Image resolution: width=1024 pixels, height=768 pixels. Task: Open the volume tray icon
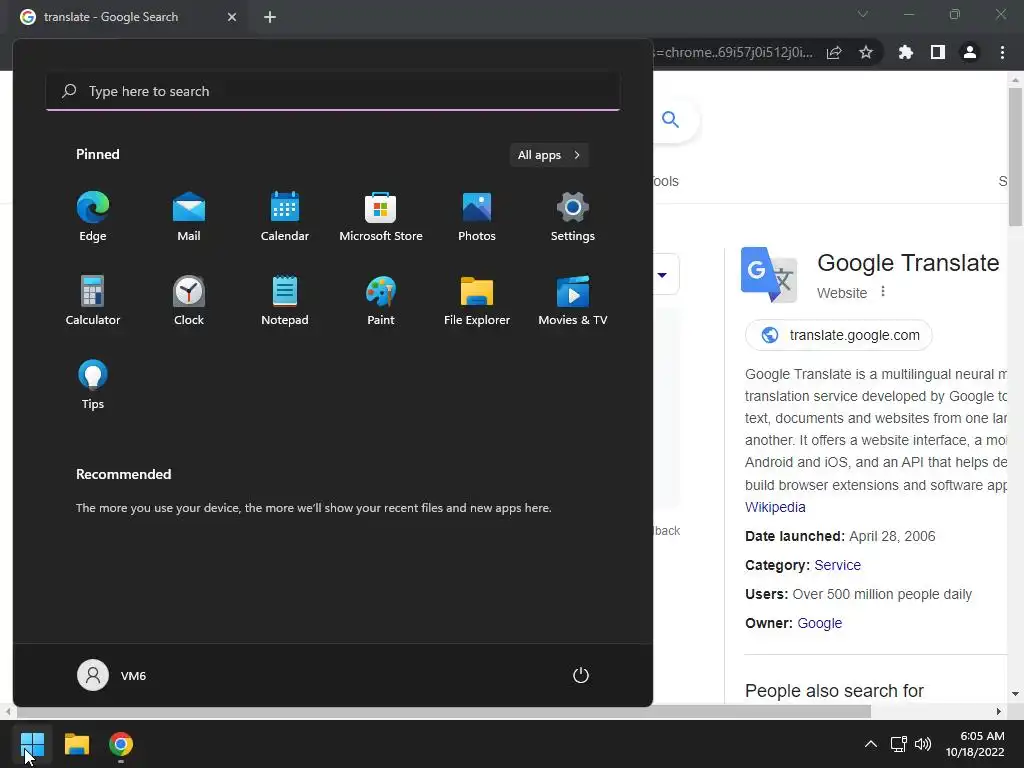pyautogui.click(x=923, y=744)
